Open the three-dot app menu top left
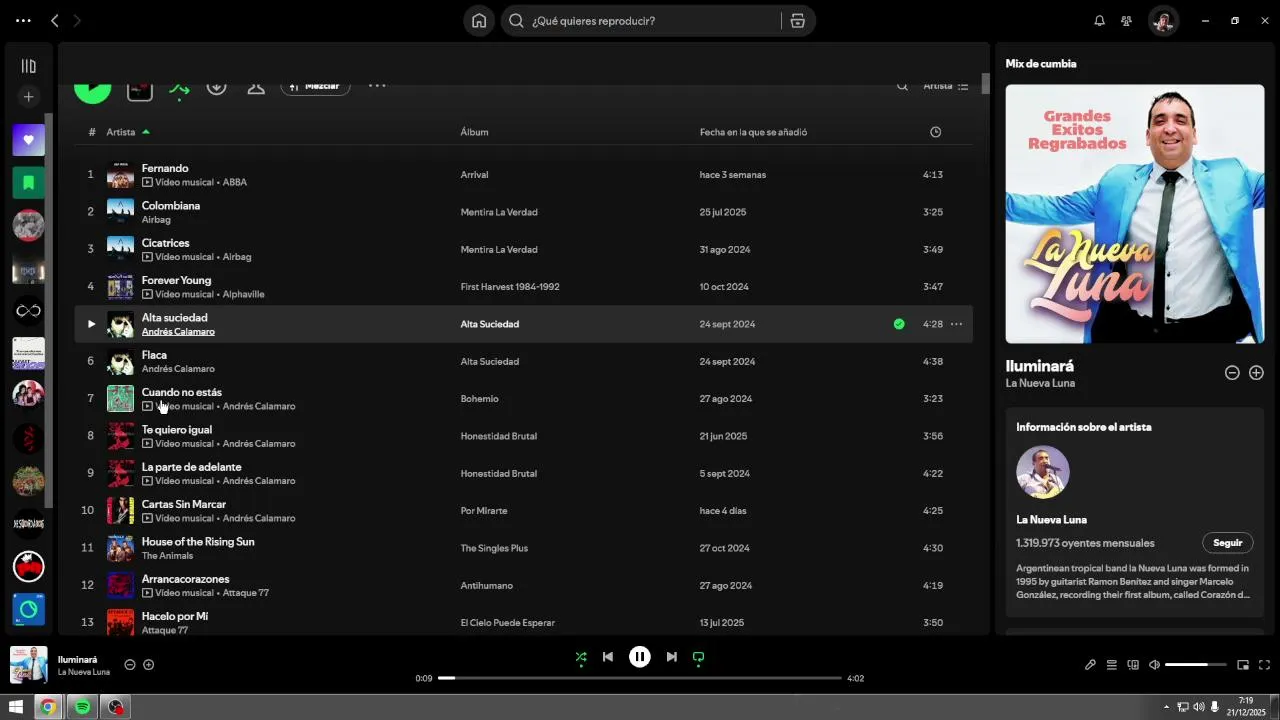 (x=23, y=21)
